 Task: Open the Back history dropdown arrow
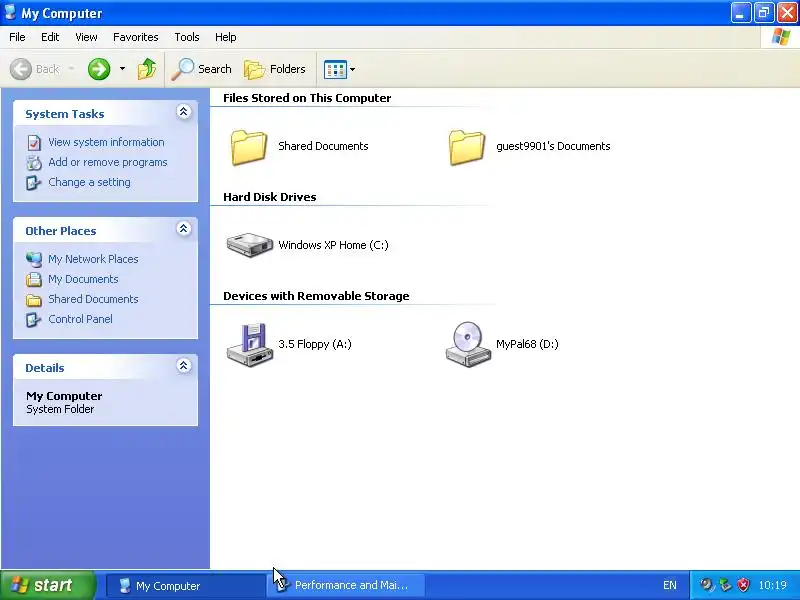click(71, 68)
